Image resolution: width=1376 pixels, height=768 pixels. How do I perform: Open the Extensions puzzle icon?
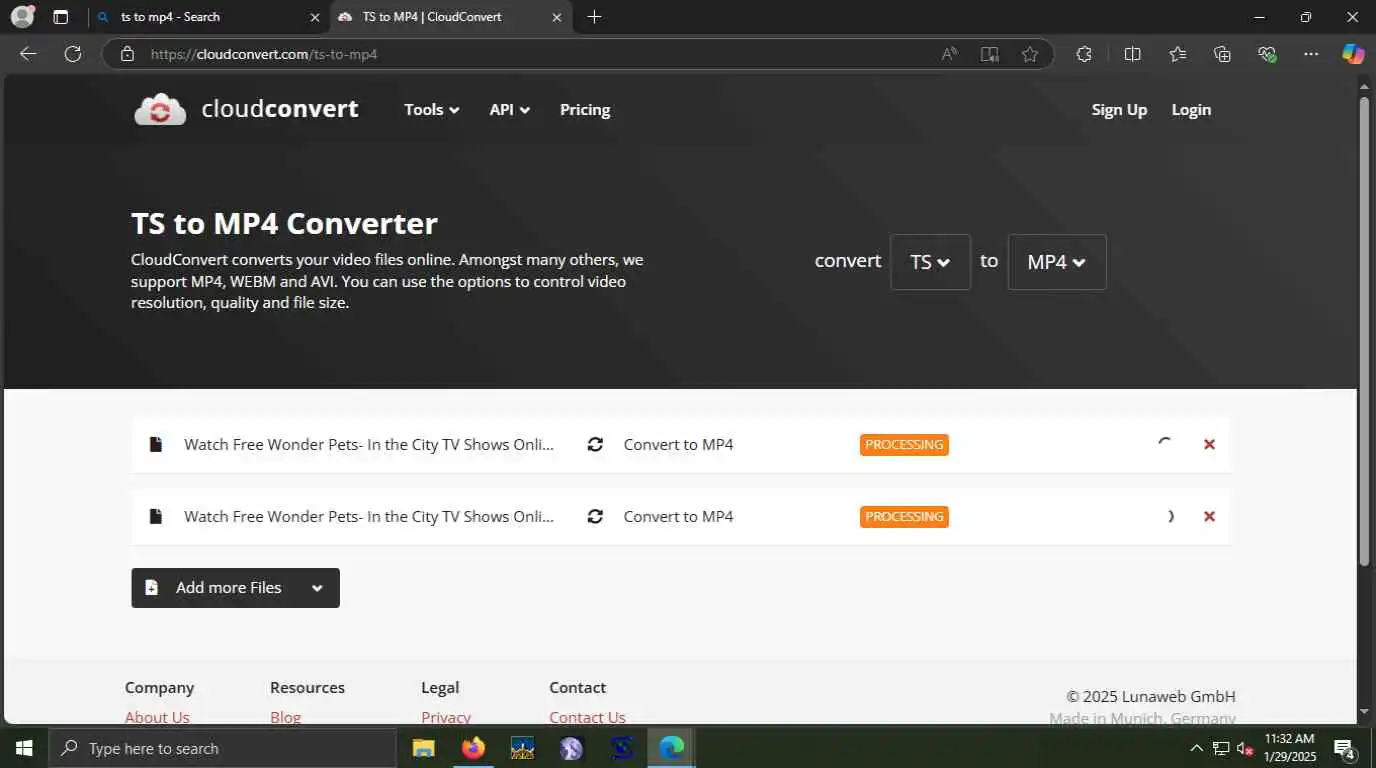click(1084, 54)
